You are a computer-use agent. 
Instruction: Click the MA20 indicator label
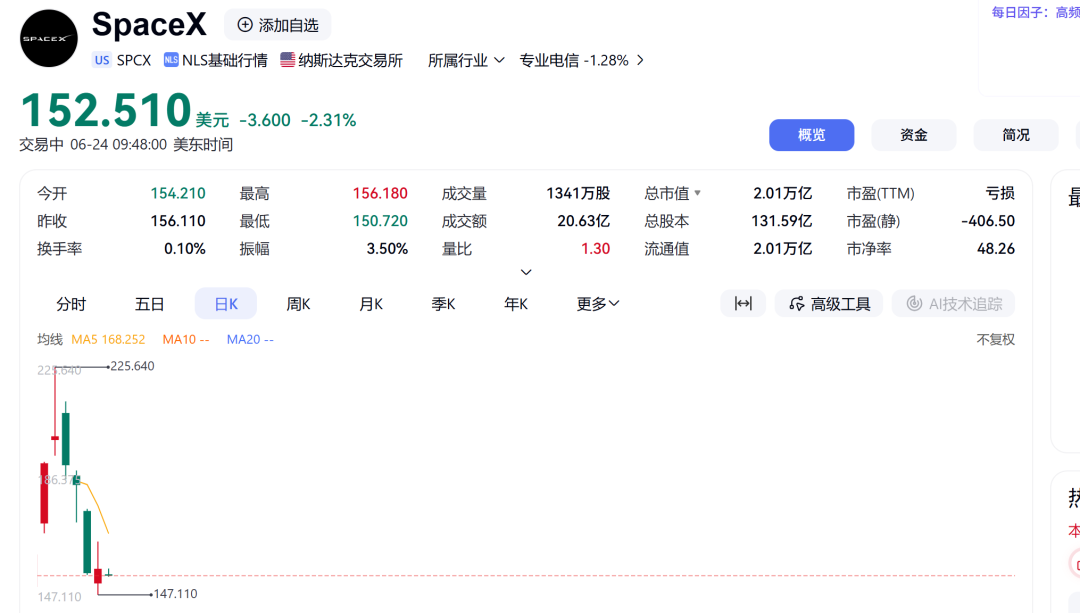(x=250, y=340)
